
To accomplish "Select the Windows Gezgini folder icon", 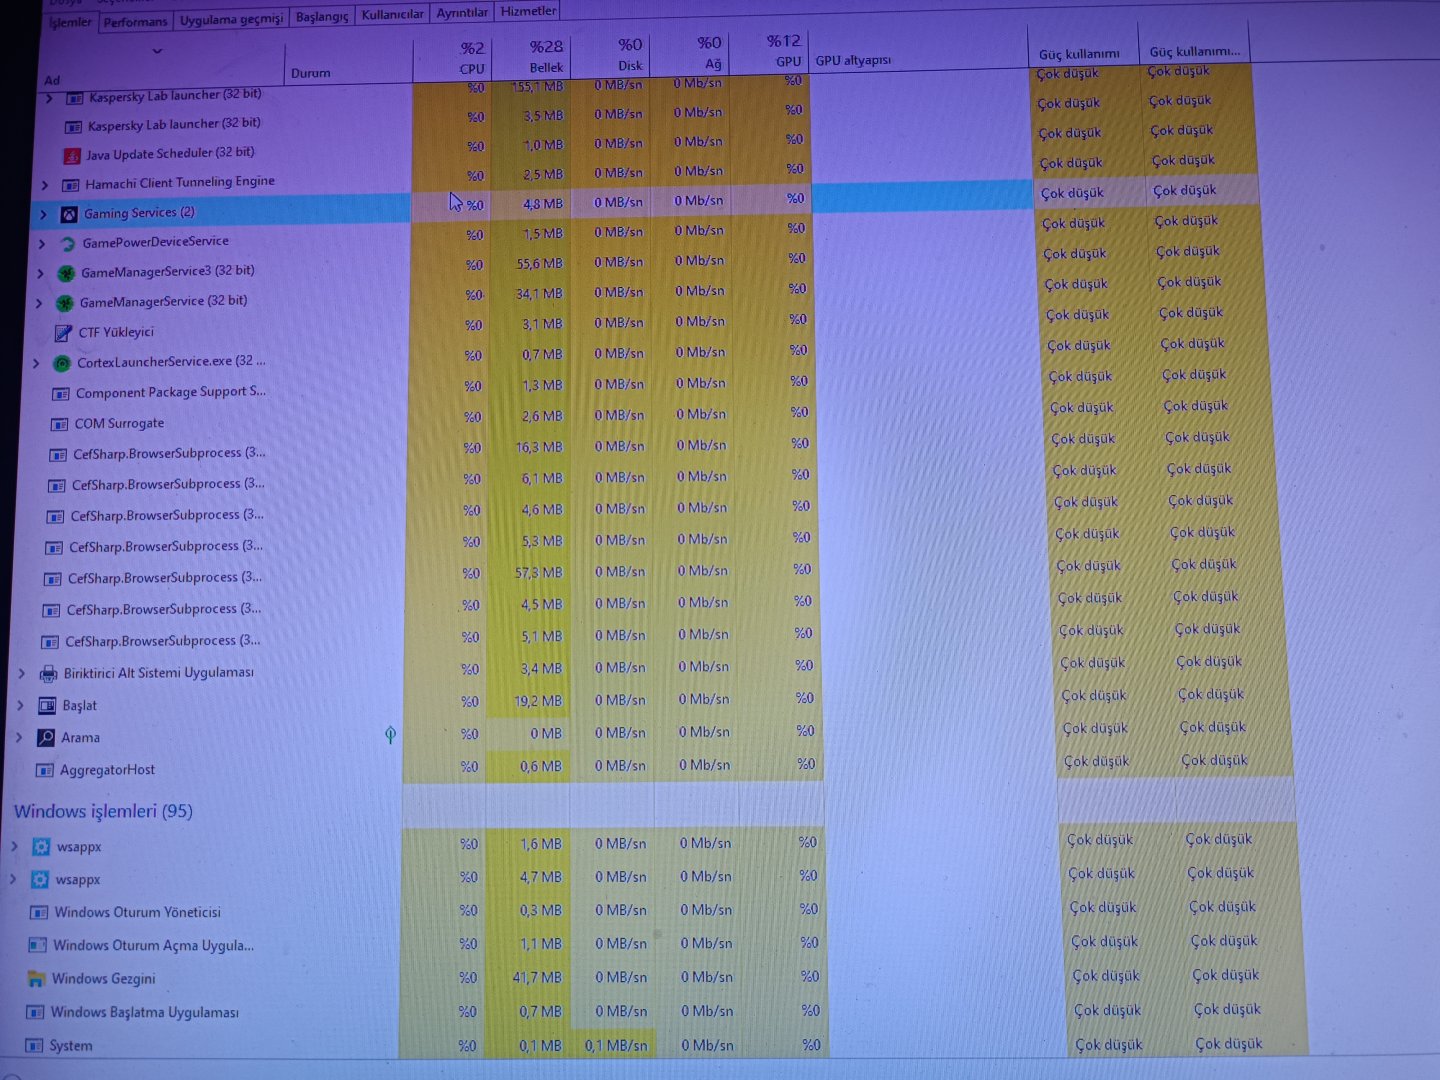I will pos(36,979).
